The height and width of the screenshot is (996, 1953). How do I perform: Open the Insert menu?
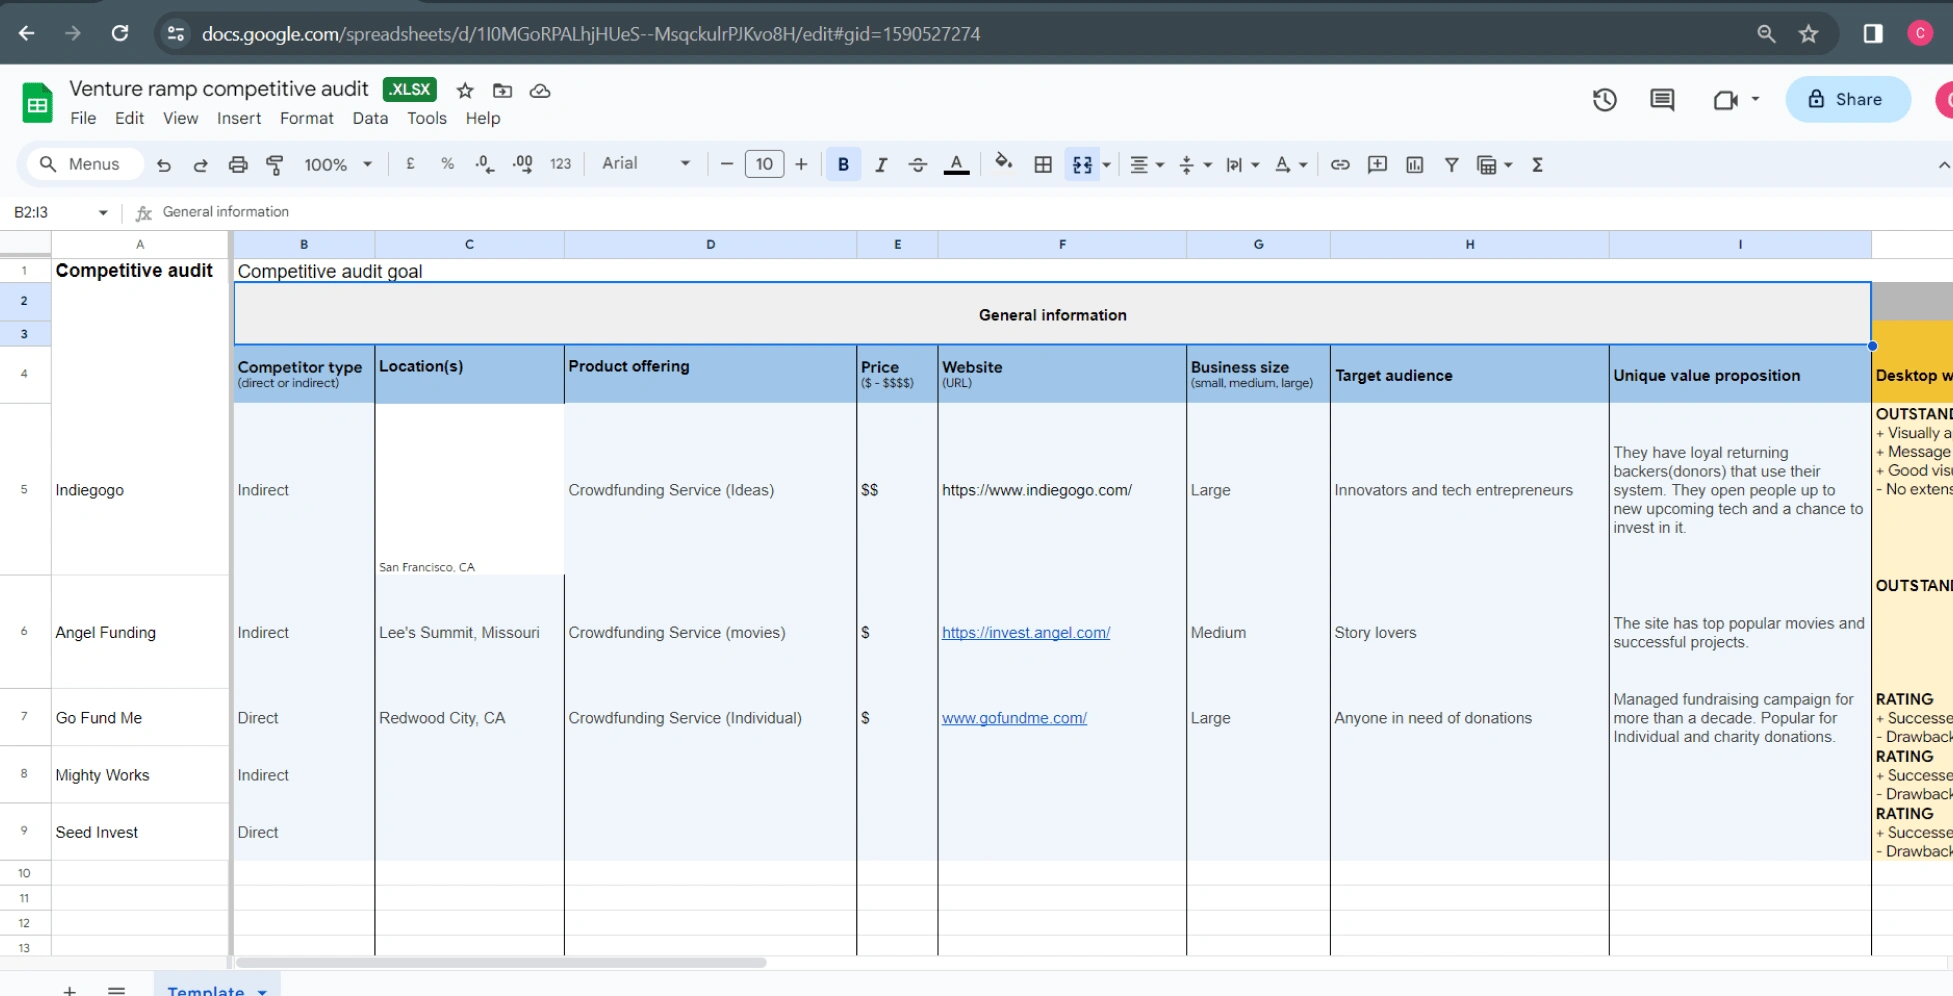click(x=239, y=118)
